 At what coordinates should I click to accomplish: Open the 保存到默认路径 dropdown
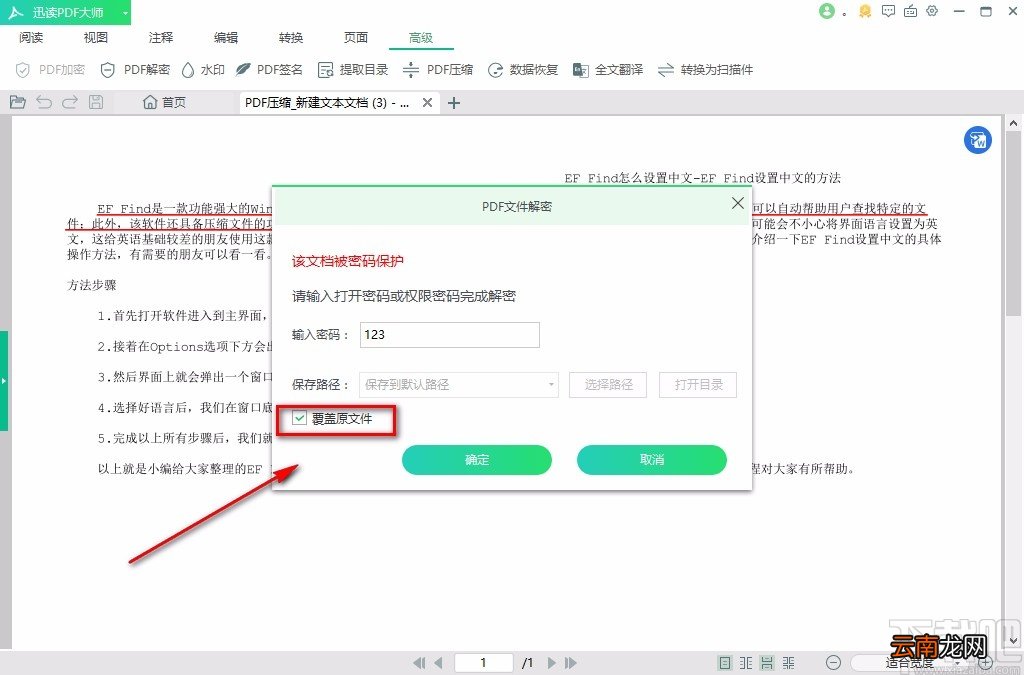(x=459, y=385)
